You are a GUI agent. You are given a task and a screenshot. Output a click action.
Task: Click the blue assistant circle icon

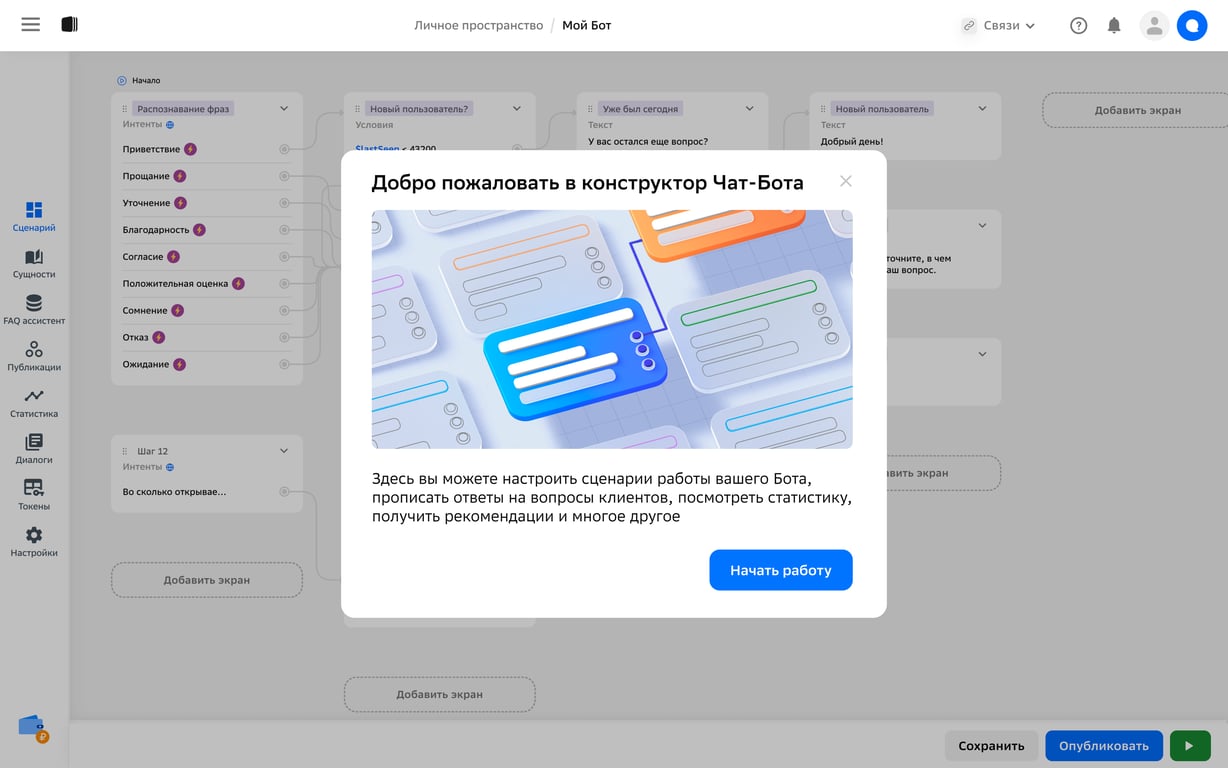coord(1192,26)
